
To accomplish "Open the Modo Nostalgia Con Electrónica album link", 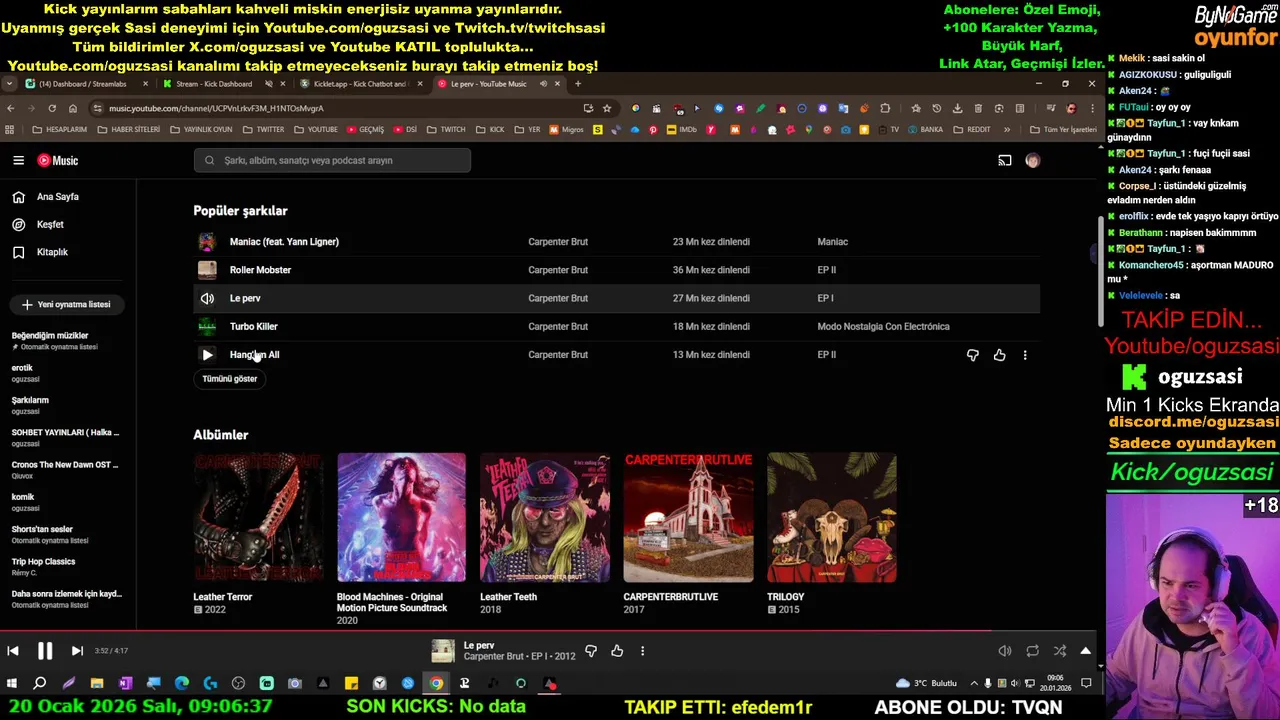I will pyautogui.click(x=883, y=326).
